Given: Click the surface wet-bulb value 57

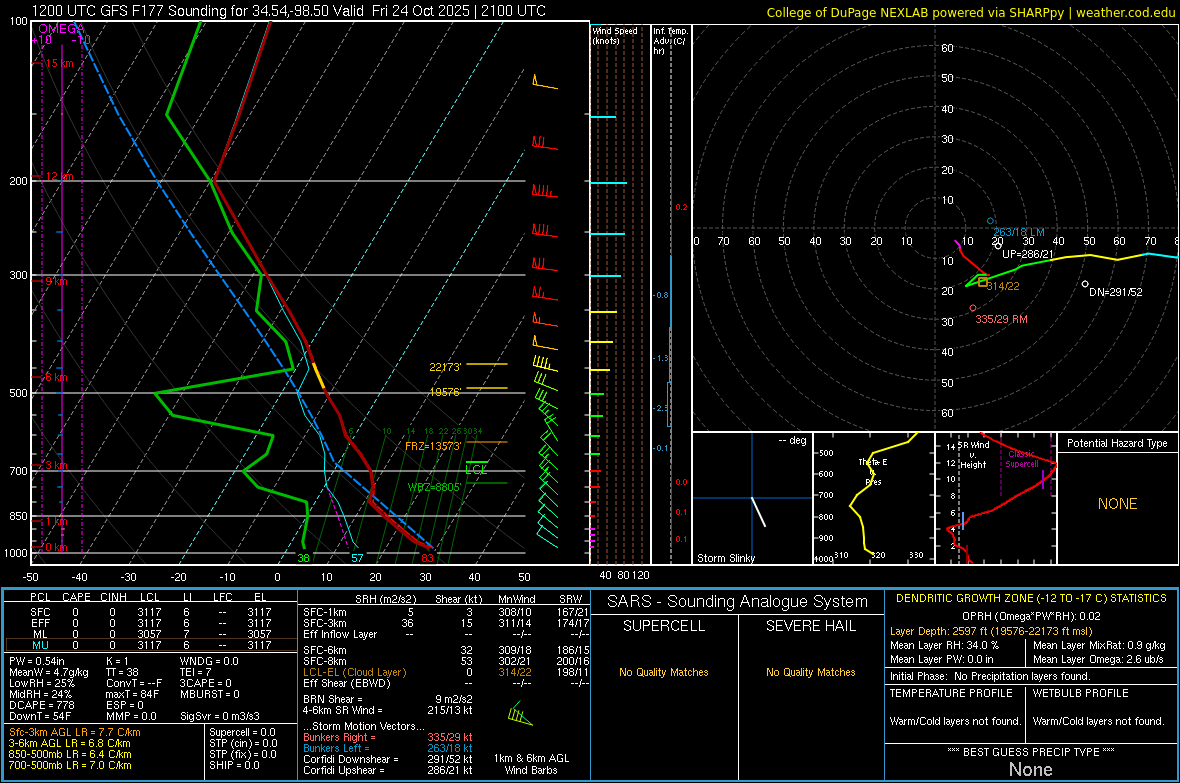Looking at the screenshot, I should click(x=357, y=558).
